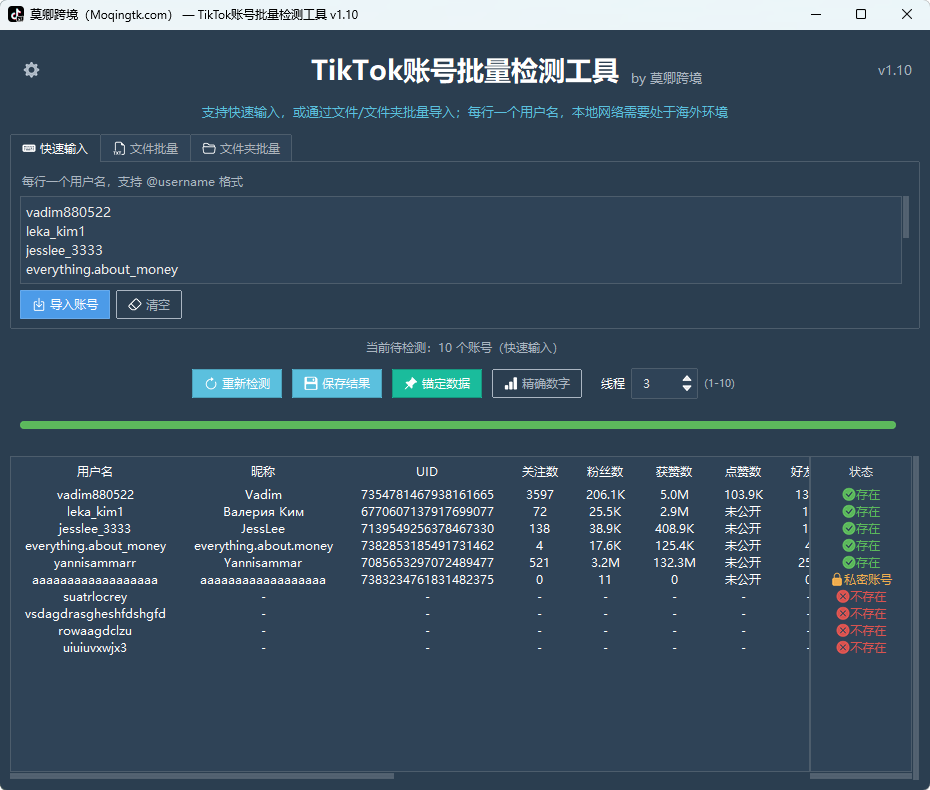Screen dimensions: 930x790
Task: Minimize the application window
Action: (x=816, y=14)
